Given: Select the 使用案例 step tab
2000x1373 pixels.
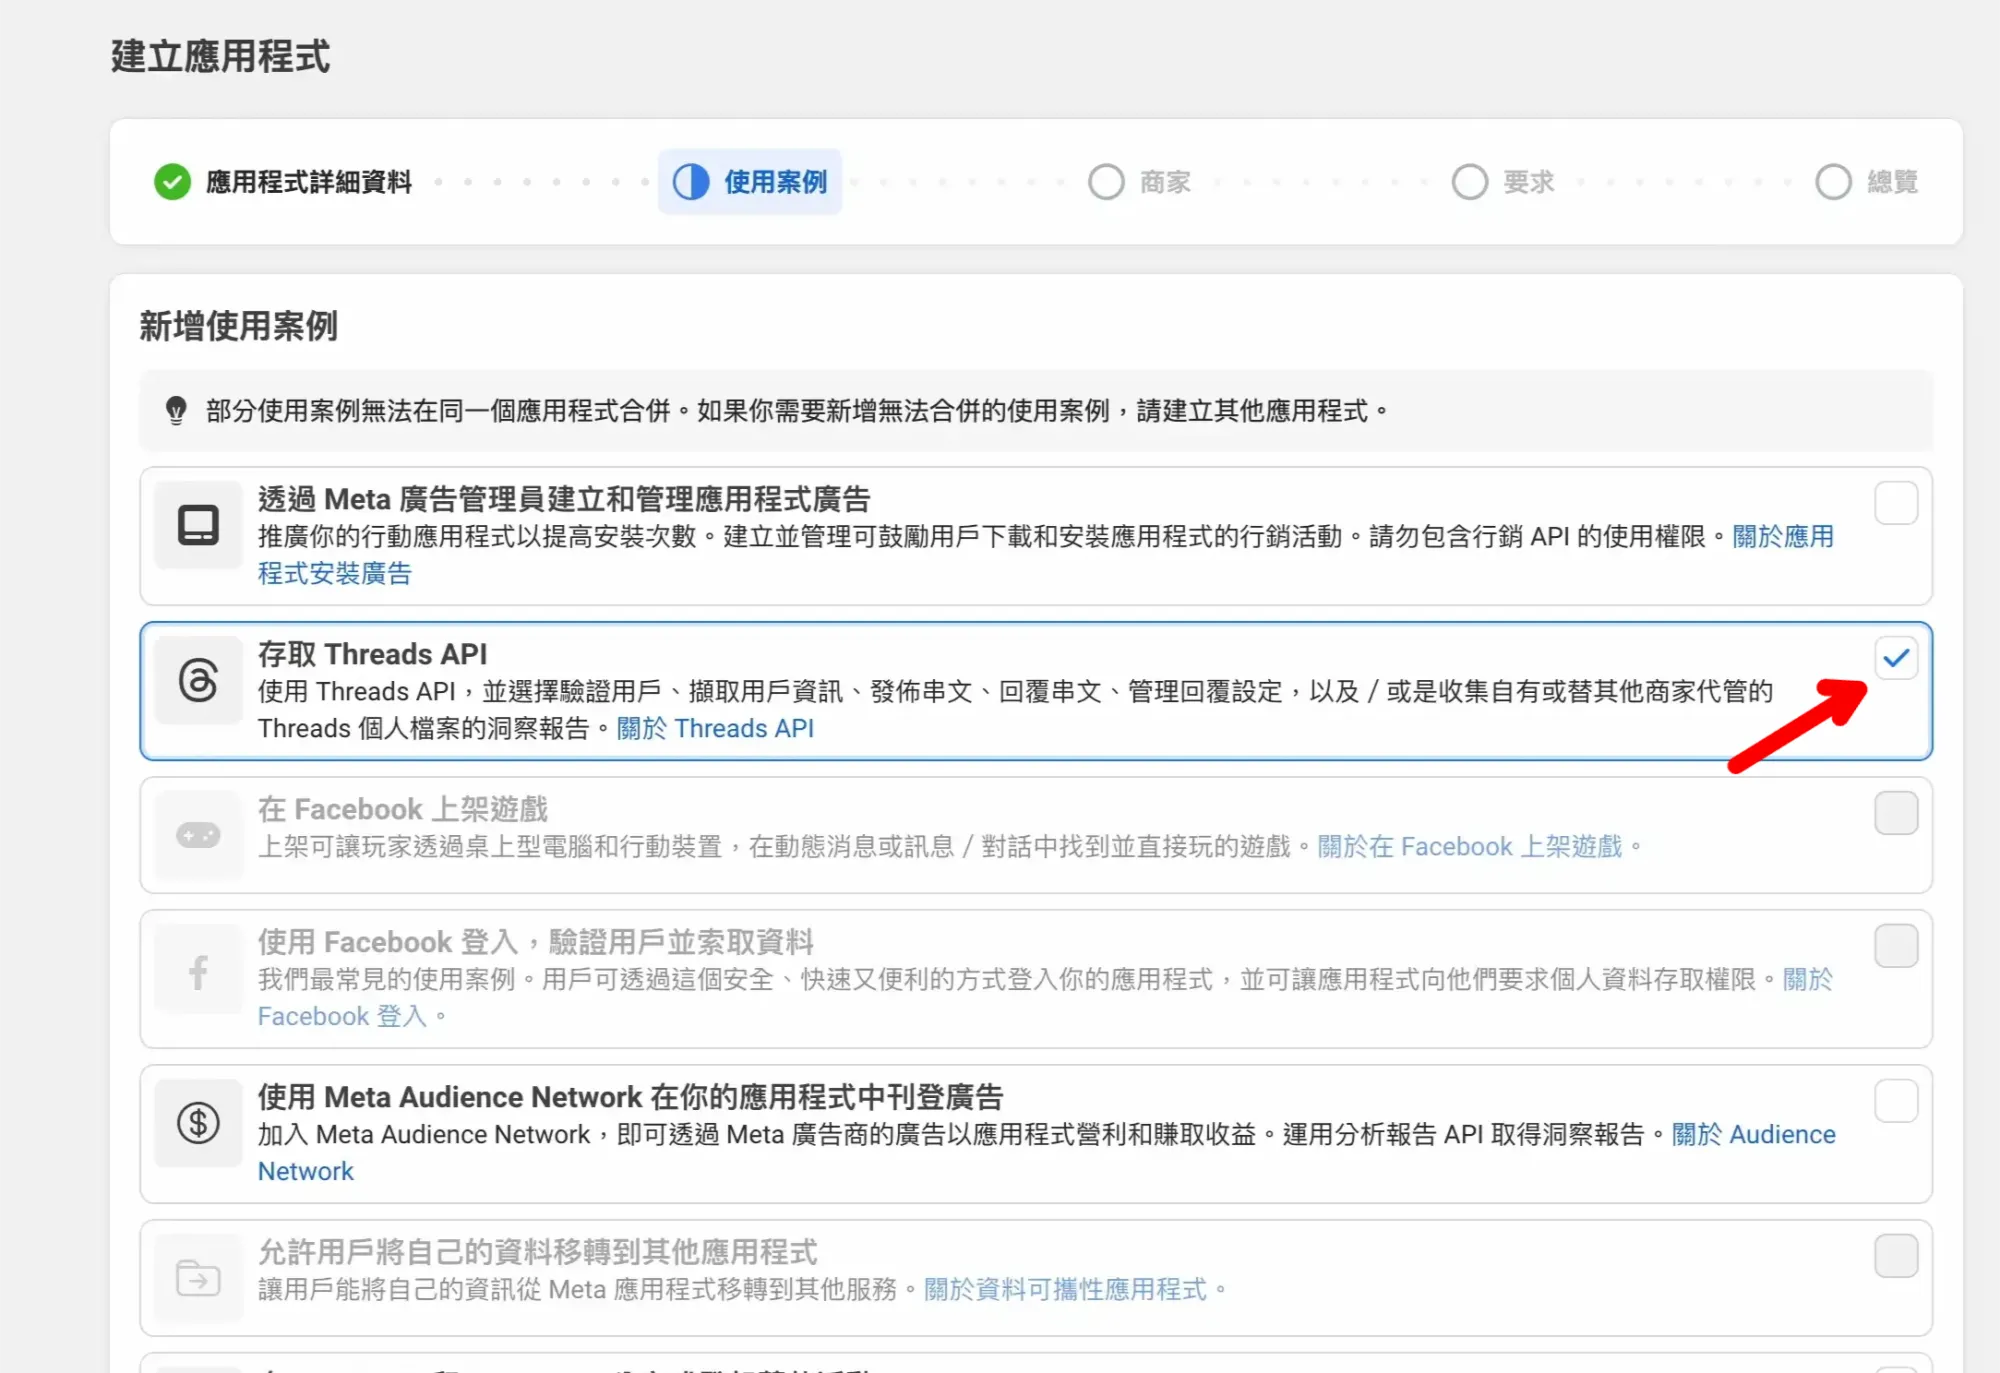Looking at the screenshot, I should pos(750,182).
